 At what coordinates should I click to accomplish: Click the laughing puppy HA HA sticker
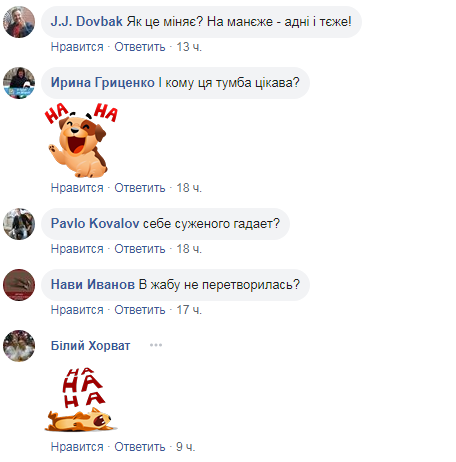pyautogui.click(x=81, y=140)
